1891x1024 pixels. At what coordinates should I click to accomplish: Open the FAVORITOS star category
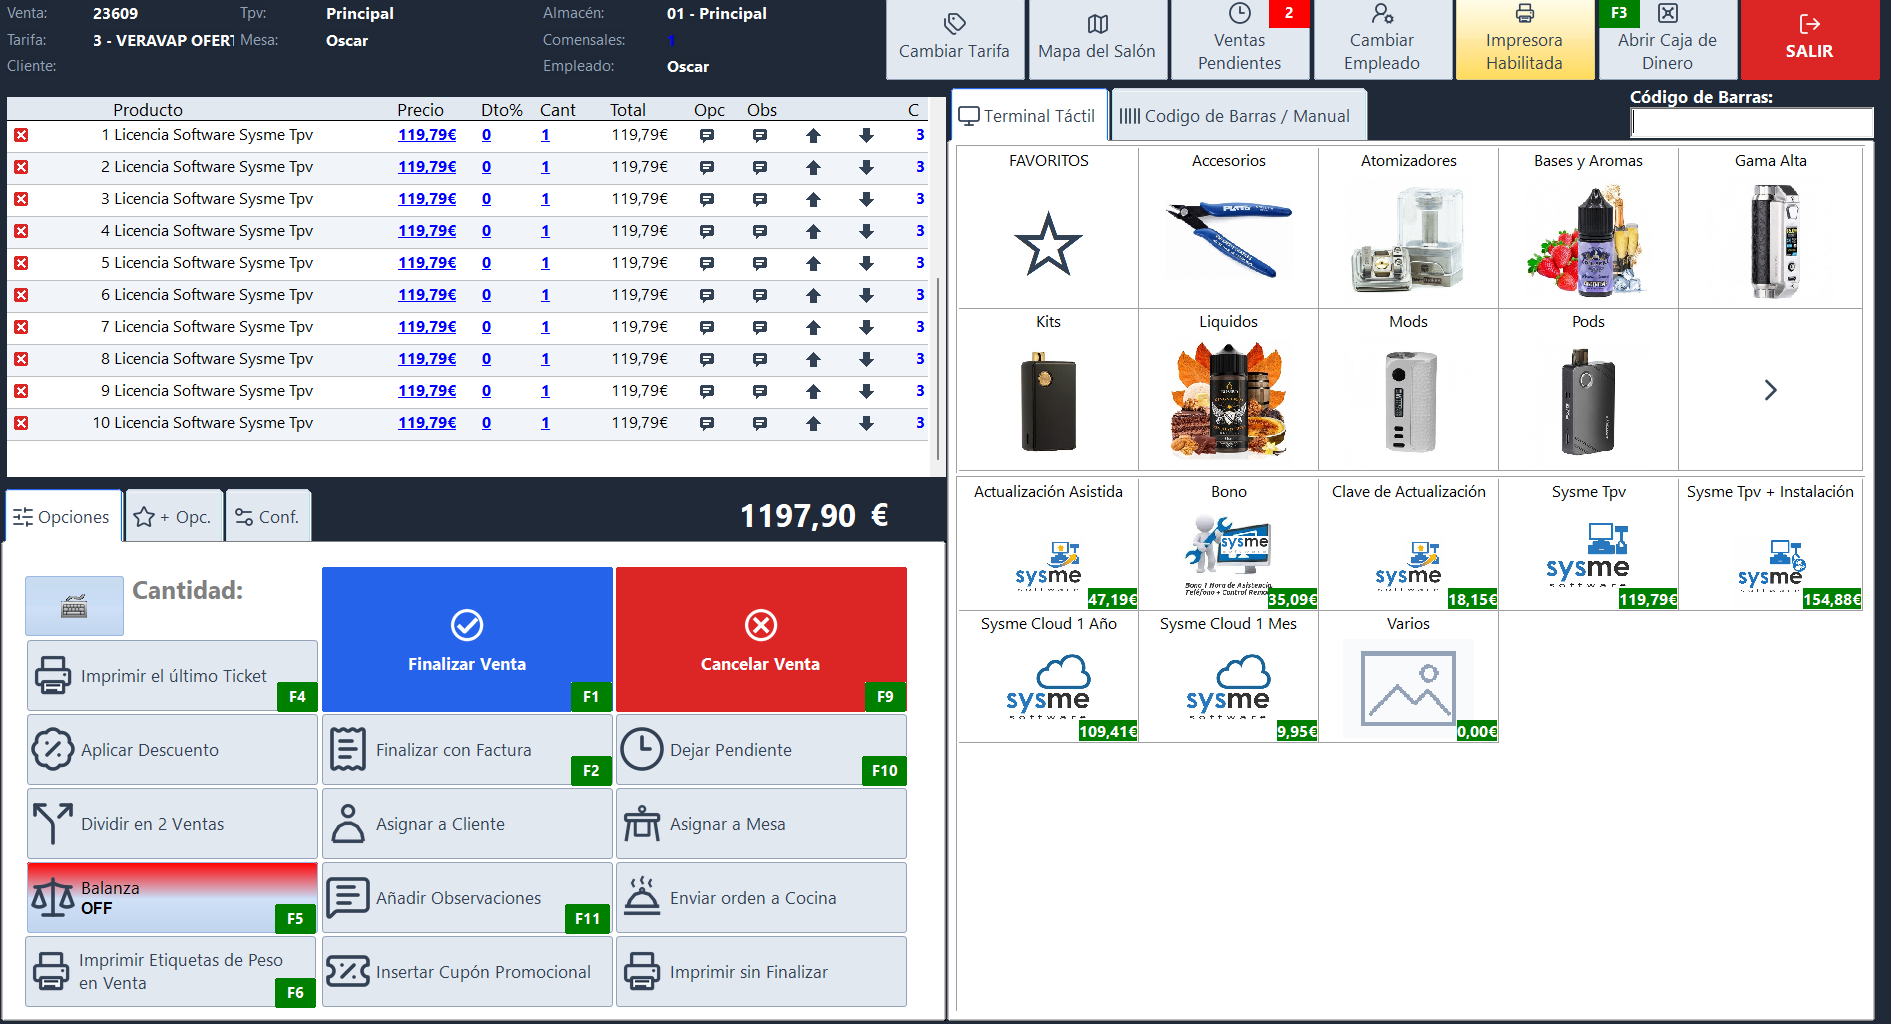[1048, 228]
